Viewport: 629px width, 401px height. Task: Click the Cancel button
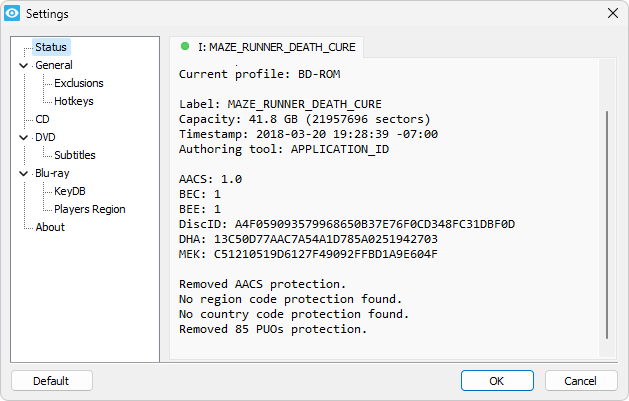pos(580,381)
